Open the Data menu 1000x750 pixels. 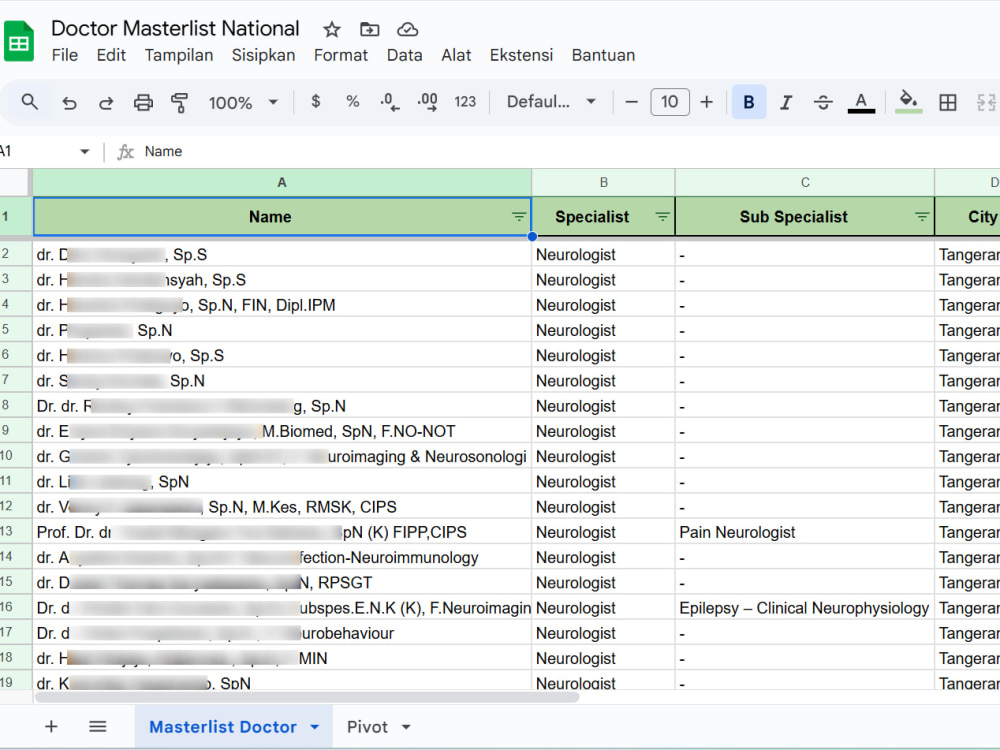pos(404,55)
